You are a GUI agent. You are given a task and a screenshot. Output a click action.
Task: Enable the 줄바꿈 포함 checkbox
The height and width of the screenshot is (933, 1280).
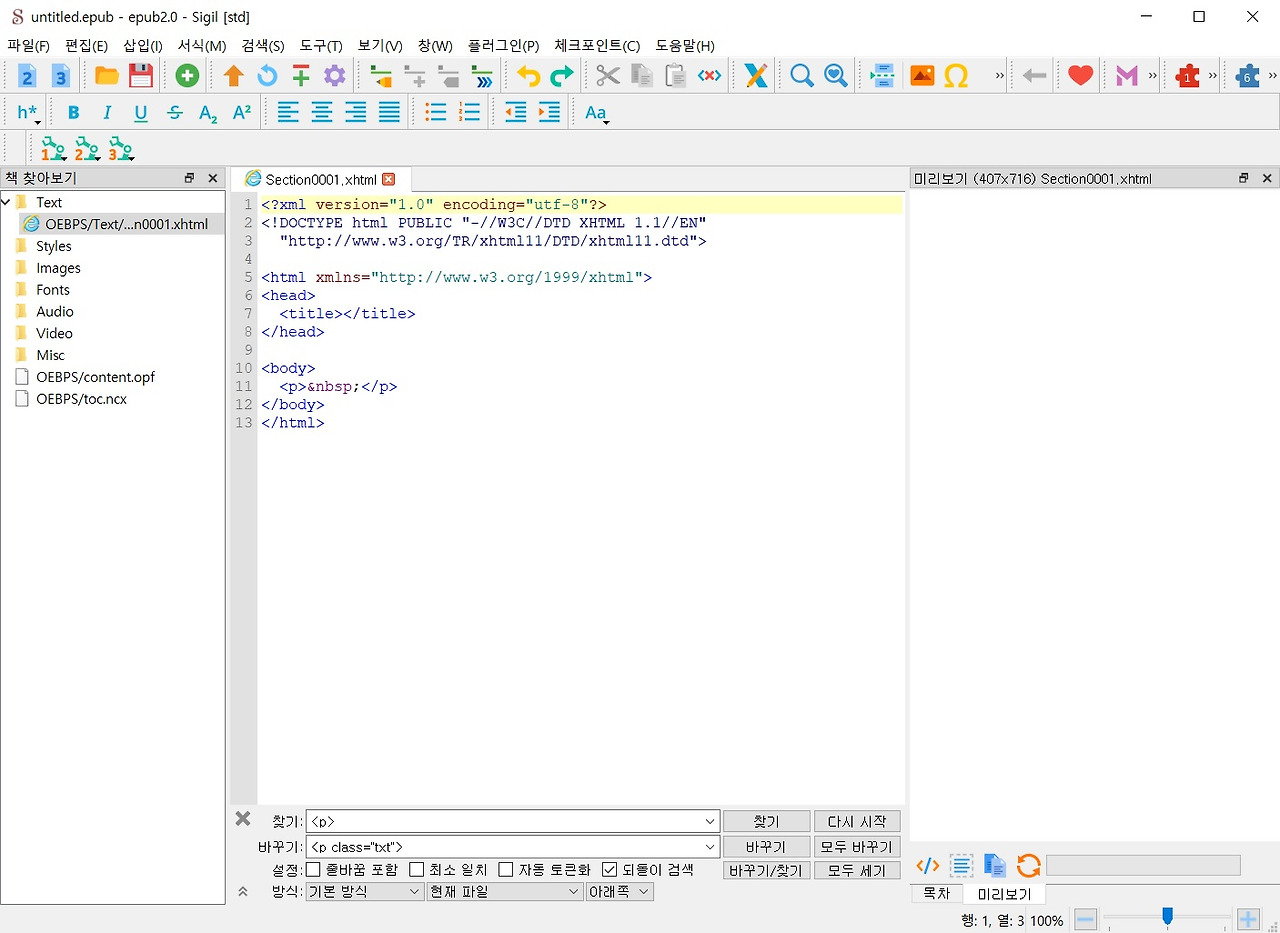tap(314, 870)
